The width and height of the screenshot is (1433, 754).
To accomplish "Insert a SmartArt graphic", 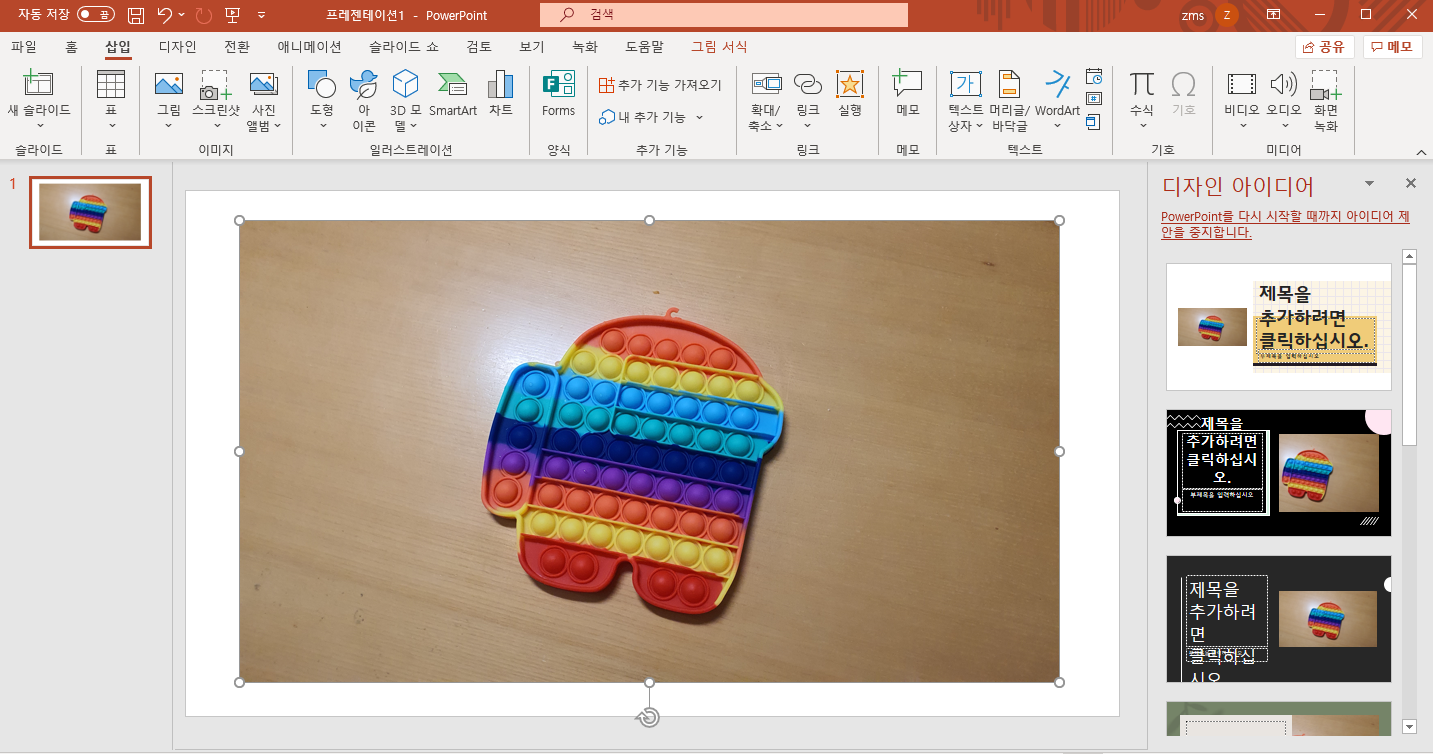I will [x=453, y=92].
